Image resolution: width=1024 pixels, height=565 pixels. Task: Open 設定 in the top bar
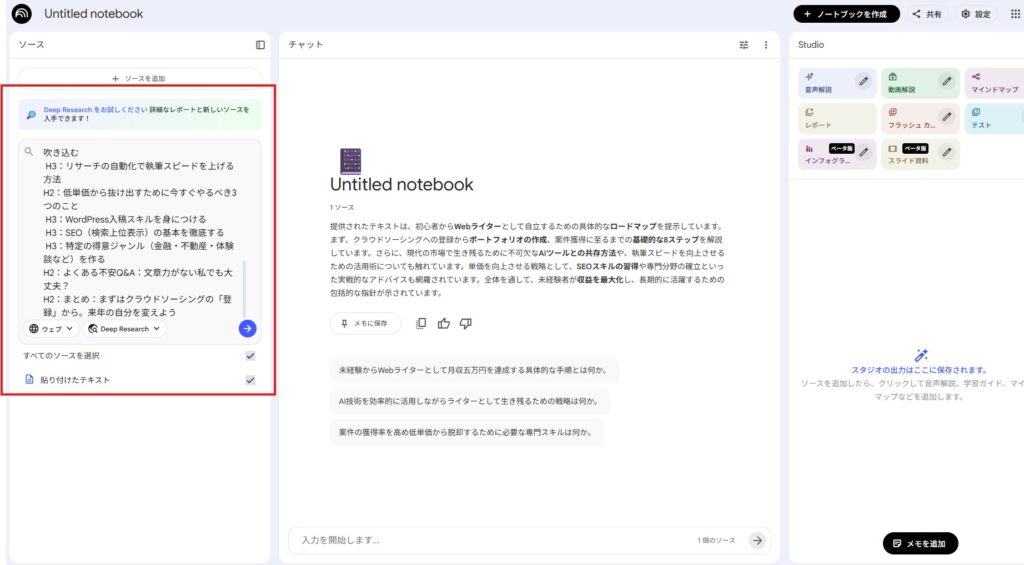[x=976, y=14]
